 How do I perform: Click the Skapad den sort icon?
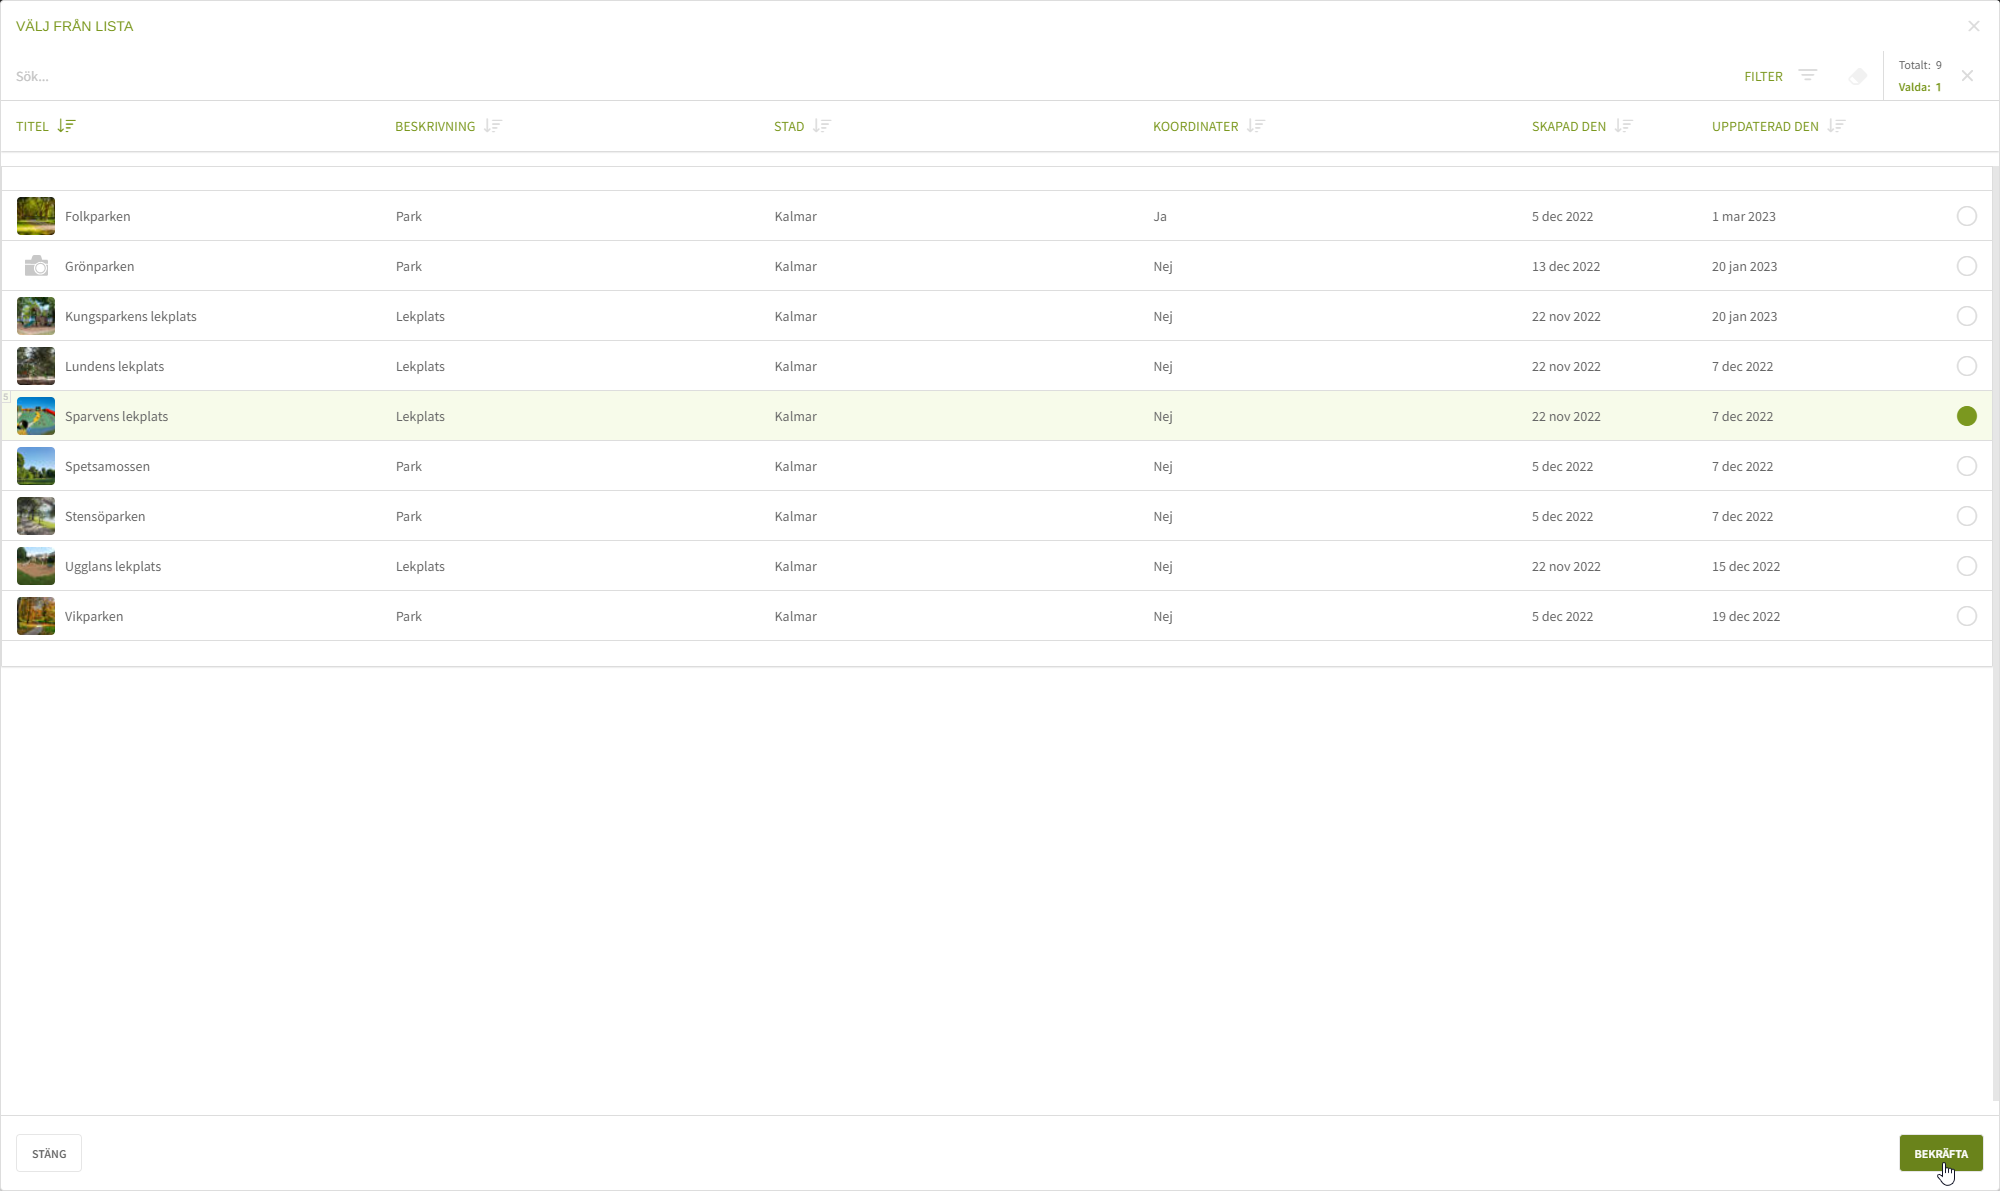(1623, 126)
